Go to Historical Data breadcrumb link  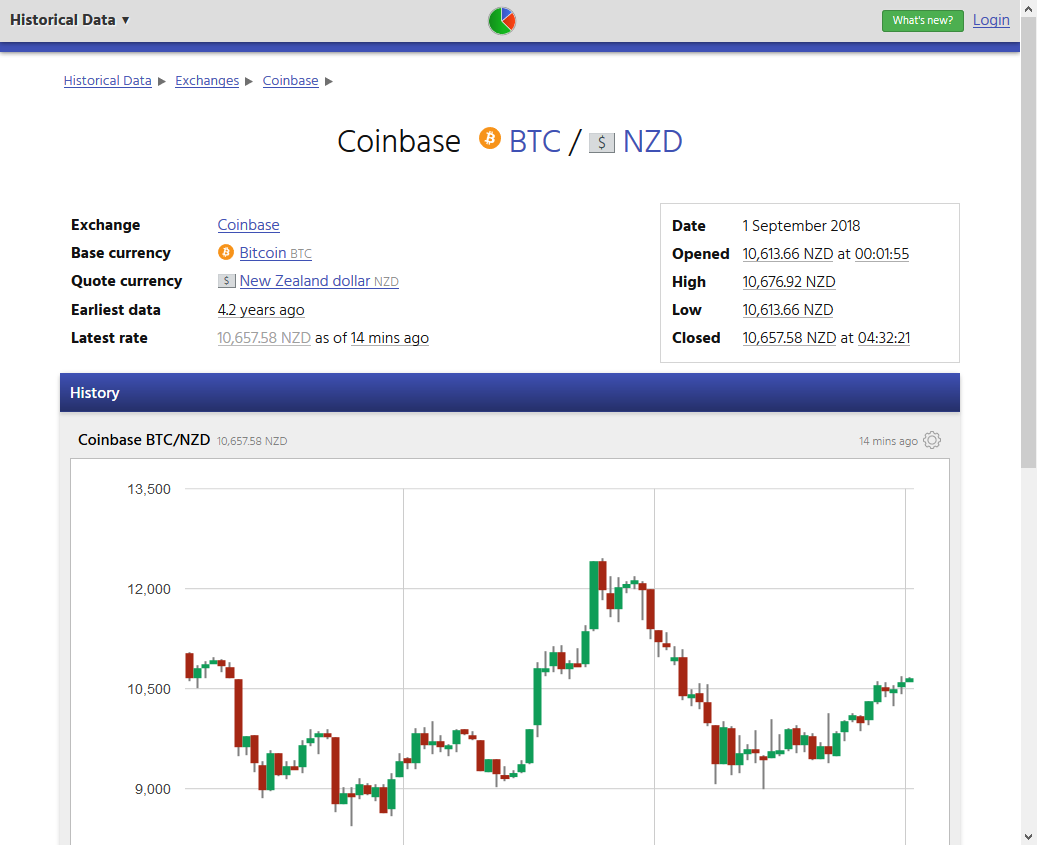pyautogui.click(x=107, y=81)
